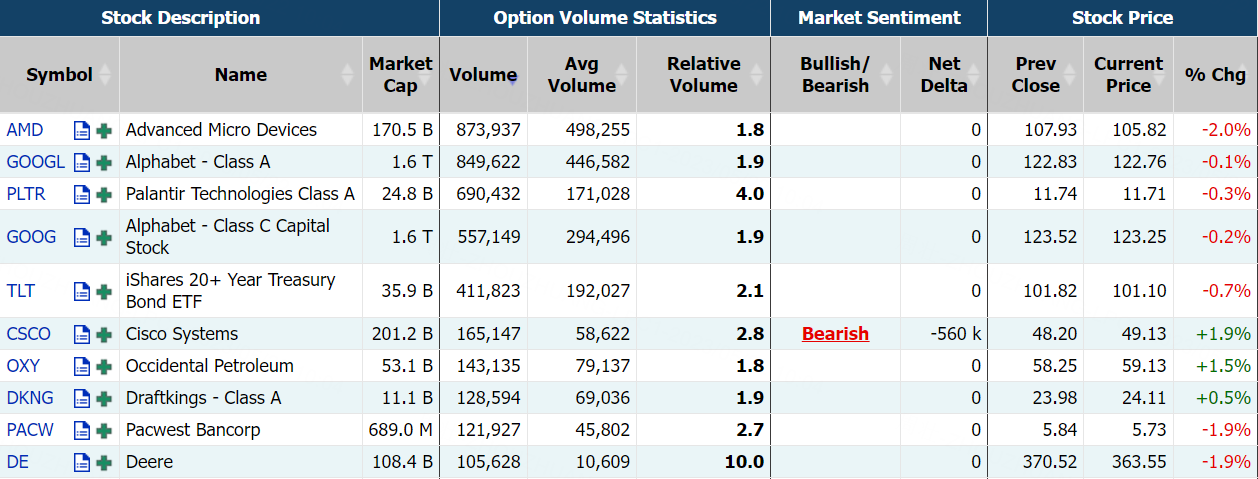This screenshot has height=479, width=1258.
Task: Open the CSCO symbol link
Action: point(28,334)
